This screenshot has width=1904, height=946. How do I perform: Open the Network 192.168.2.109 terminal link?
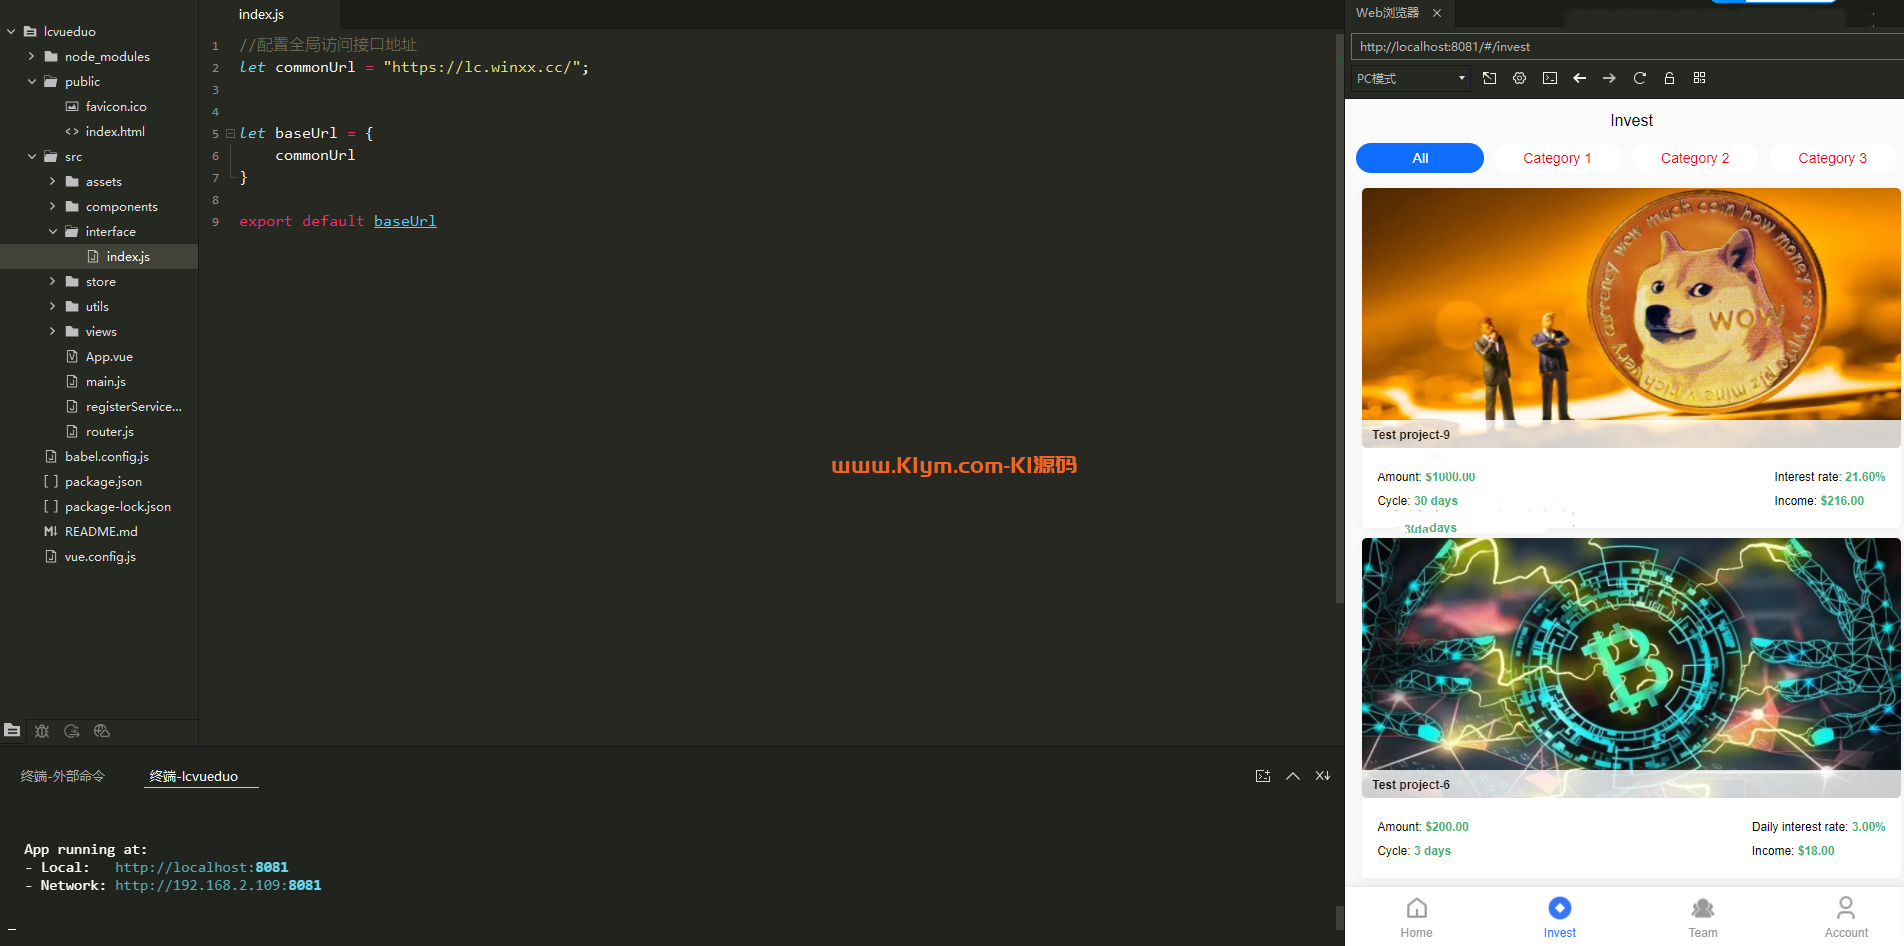(x=218, y=886)
